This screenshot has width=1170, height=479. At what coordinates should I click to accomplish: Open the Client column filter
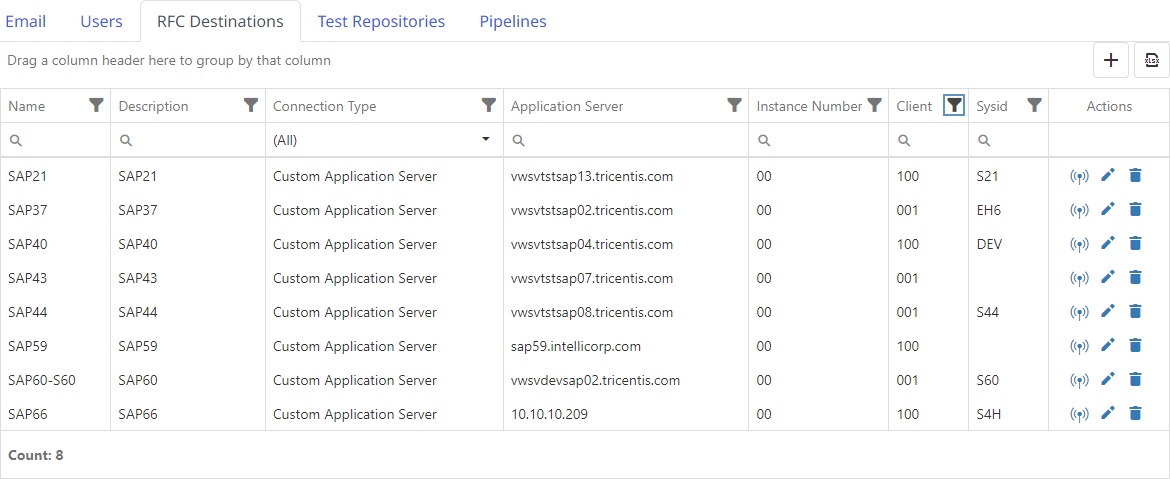click(x=954, y=105)
